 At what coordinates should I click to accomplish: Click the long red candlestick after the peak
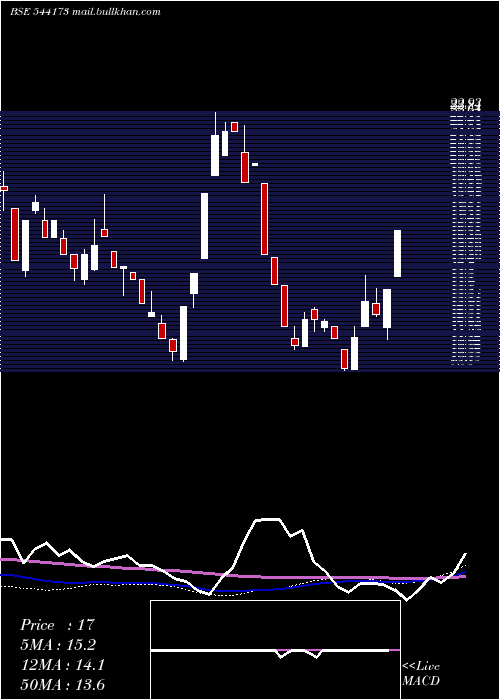264,219
